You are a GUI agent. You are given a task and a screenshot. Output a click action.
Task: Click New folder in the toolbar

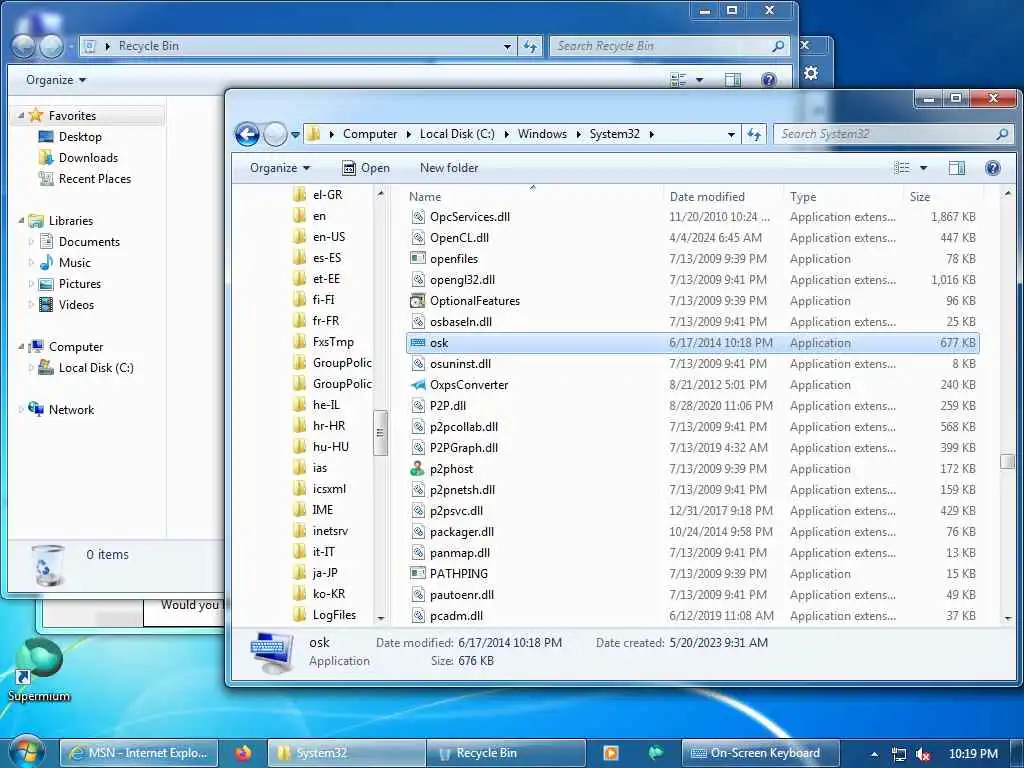coord(449,168)
